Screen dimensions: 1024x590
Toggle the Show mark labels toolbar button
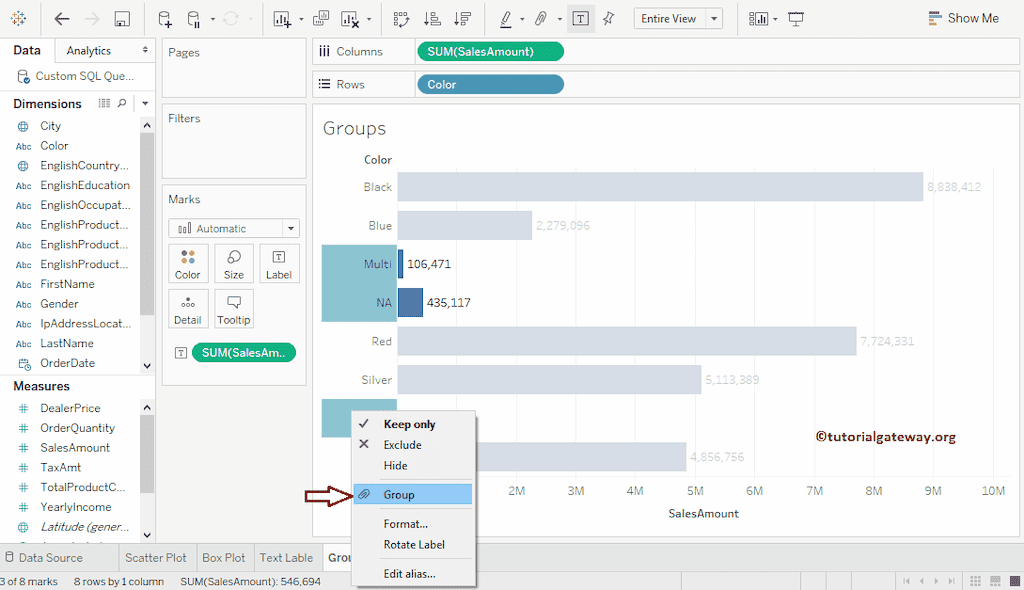tap(579, 19)
